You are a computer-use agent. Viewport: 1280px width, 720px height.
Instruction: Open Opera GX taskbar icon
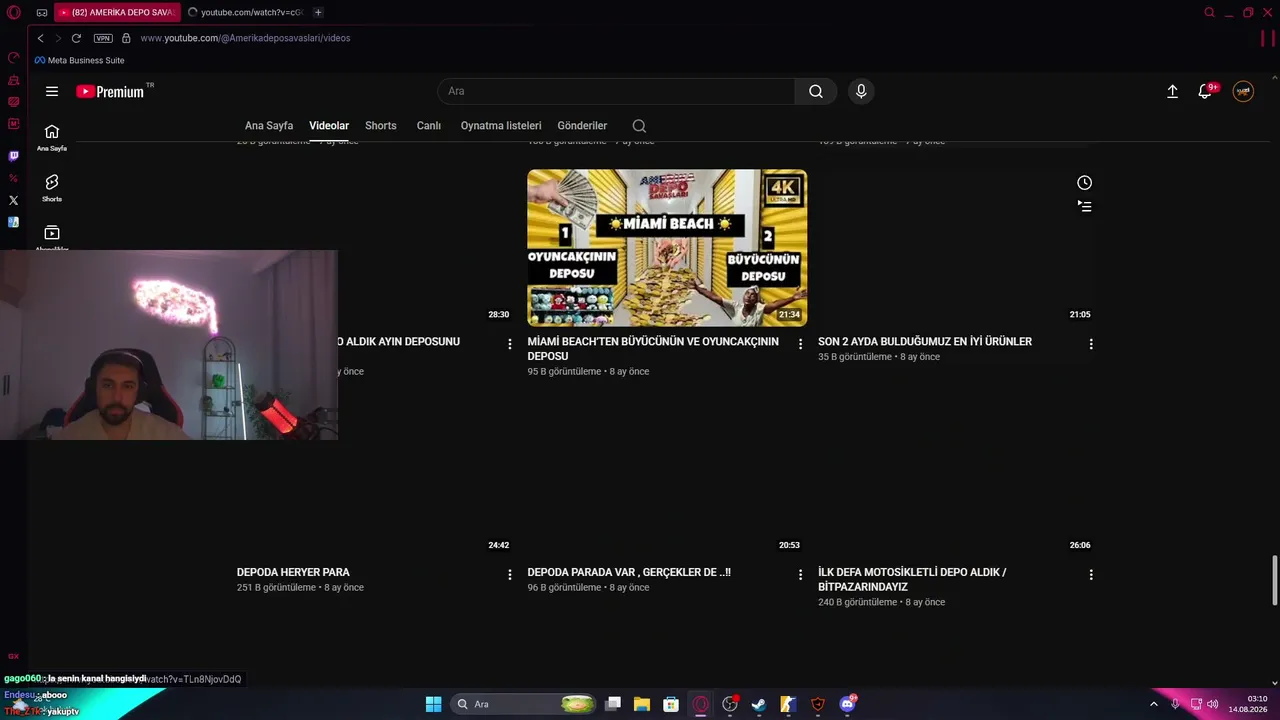[701, 704]
